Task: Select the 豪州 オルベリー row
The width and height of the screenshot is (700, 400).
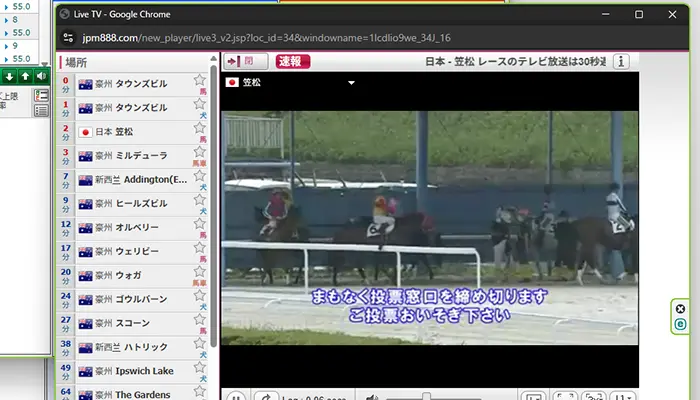Action: pyautogui.click(x=133, y=228)
